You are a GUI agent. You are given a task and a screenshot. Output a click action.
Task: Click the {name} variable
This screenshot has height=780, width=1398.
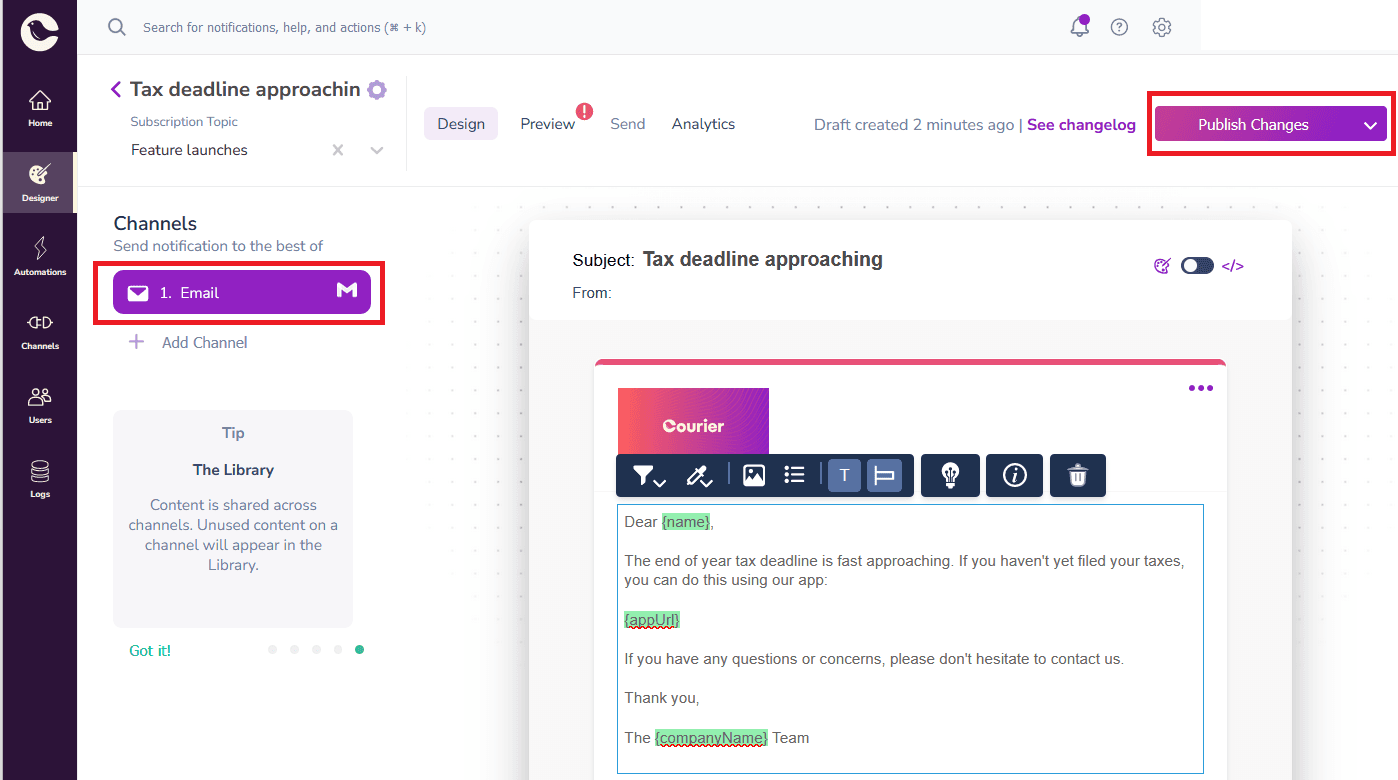[686, 522]
